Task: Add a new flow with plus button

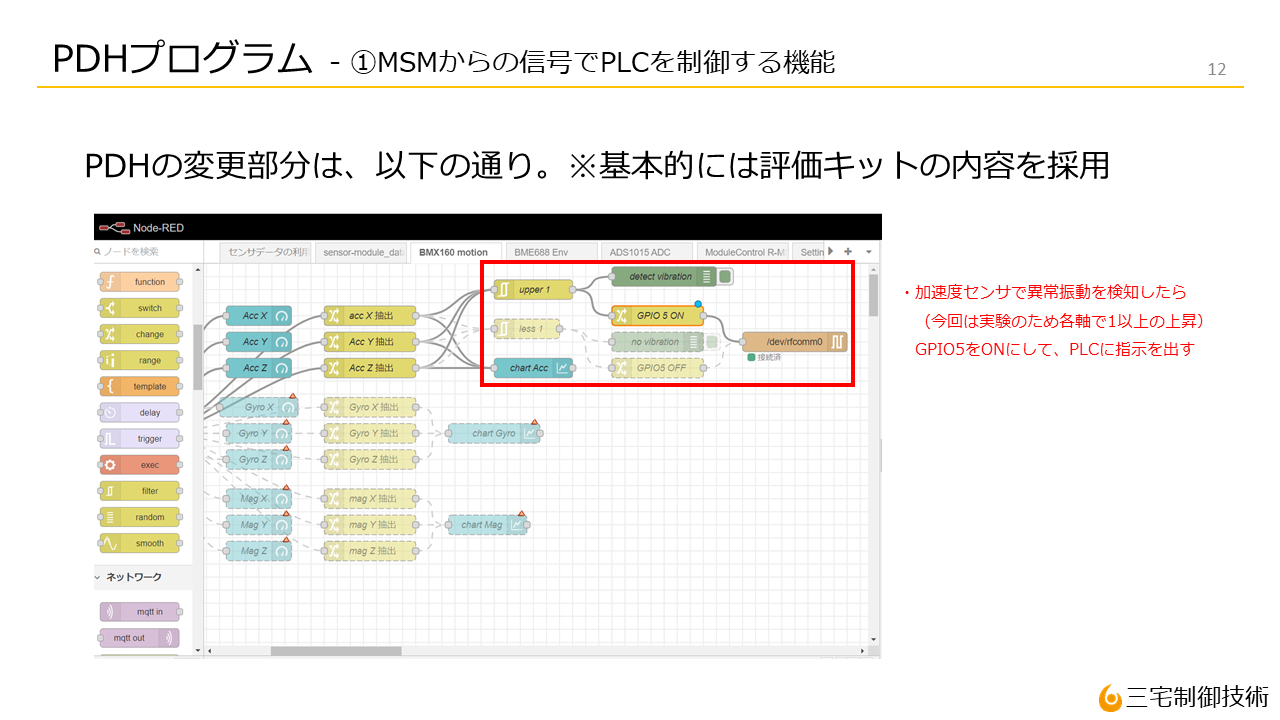Action: 848,252
